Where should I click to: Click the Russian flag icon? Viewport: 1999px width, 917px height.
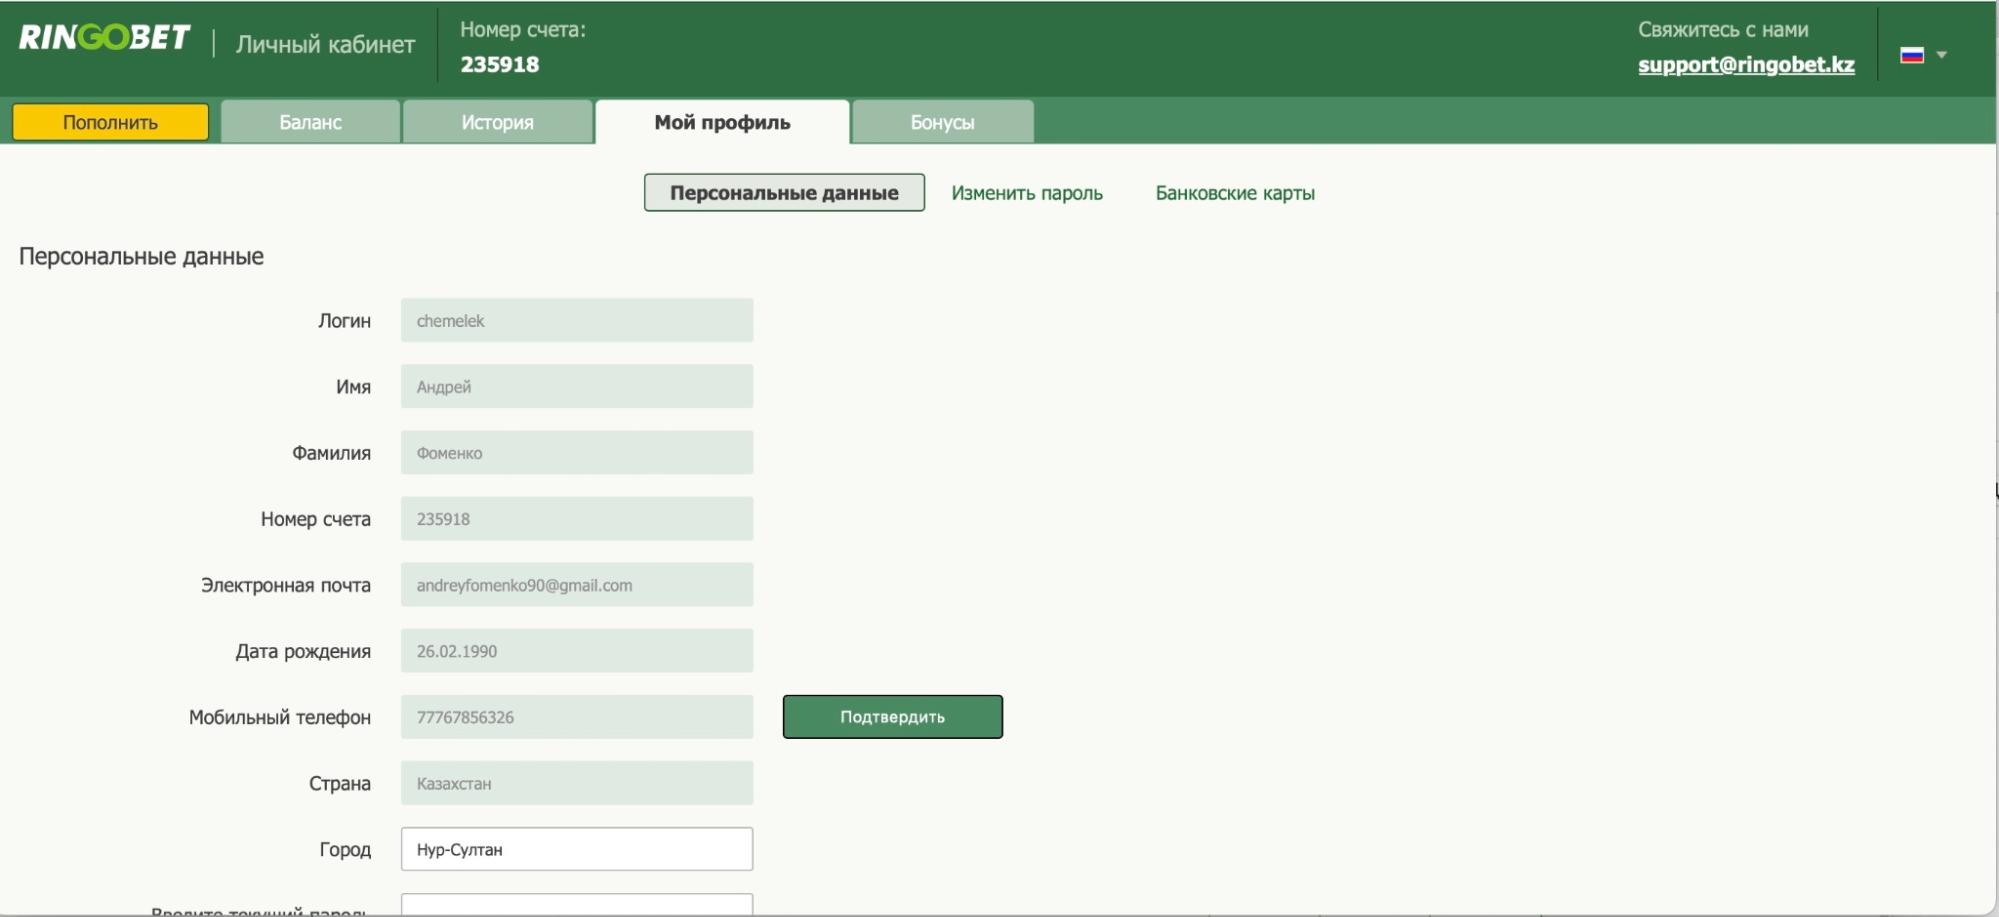[1912, 55]
